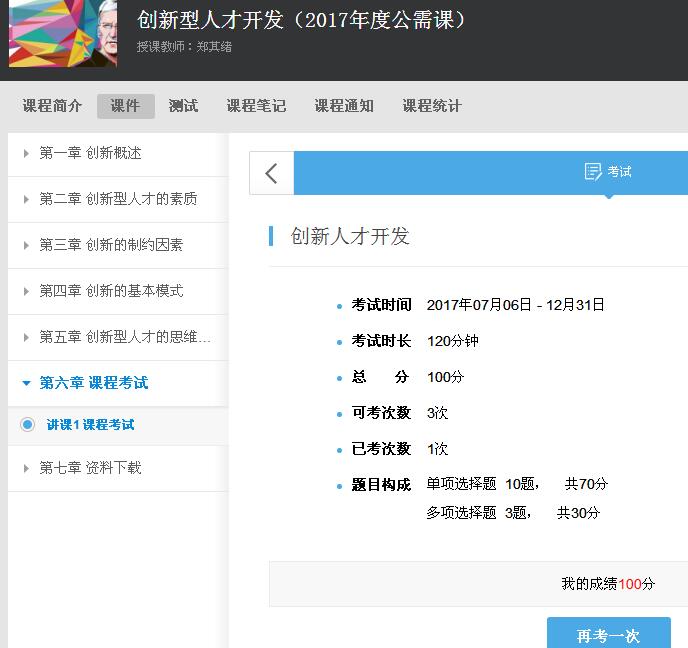Click the exam document icon in blue bar
This screenshot has width=688, height=648.
[593, 171]
